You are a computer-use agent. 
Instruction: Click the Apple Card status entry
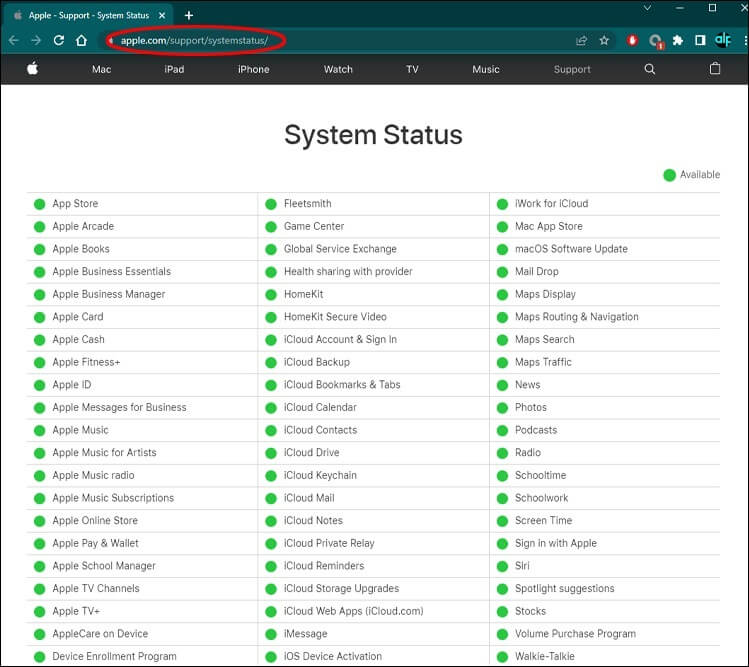click(x=78, y=317)
